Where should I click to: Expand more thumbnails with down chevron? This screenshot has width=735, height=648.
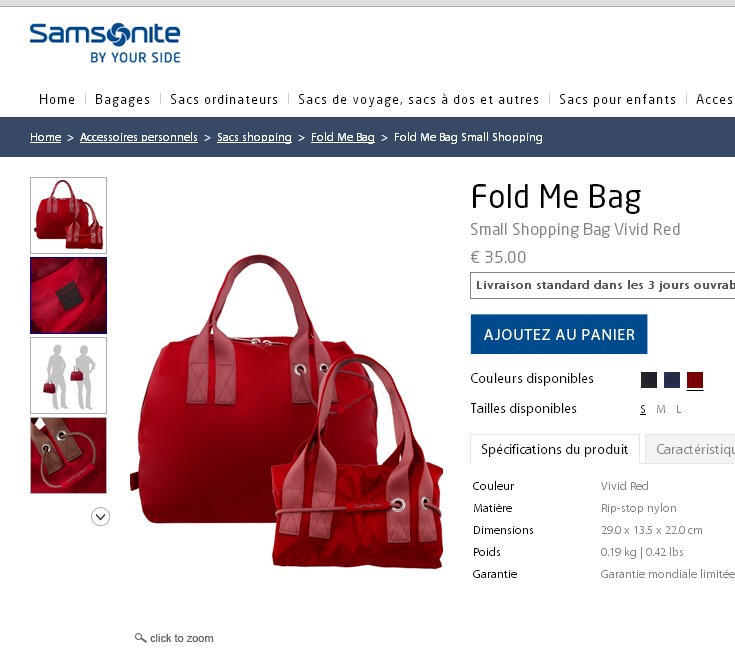(x=100, y=517)
